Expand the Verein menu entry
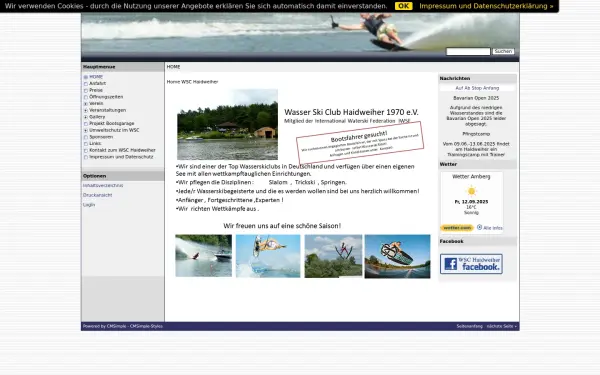The width and height of the screenshot is (600, 375). pyautogui.click(x=86, y=104)
